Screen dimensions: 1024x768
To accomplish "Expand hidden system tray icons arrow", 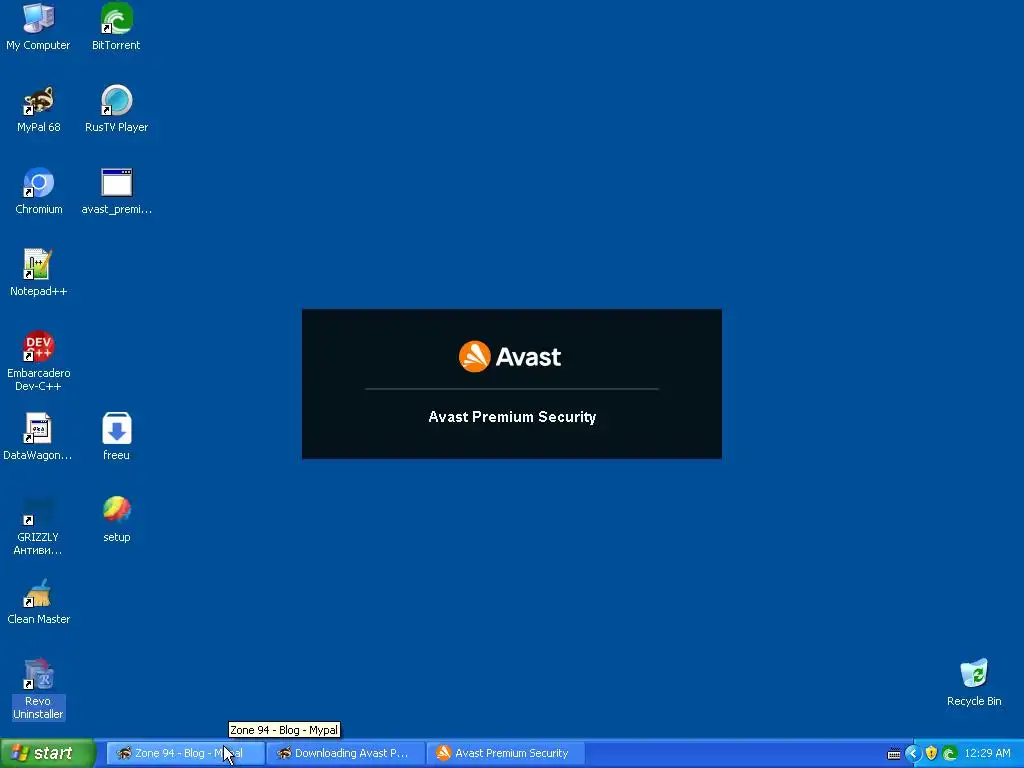I will tap(913, 754).
